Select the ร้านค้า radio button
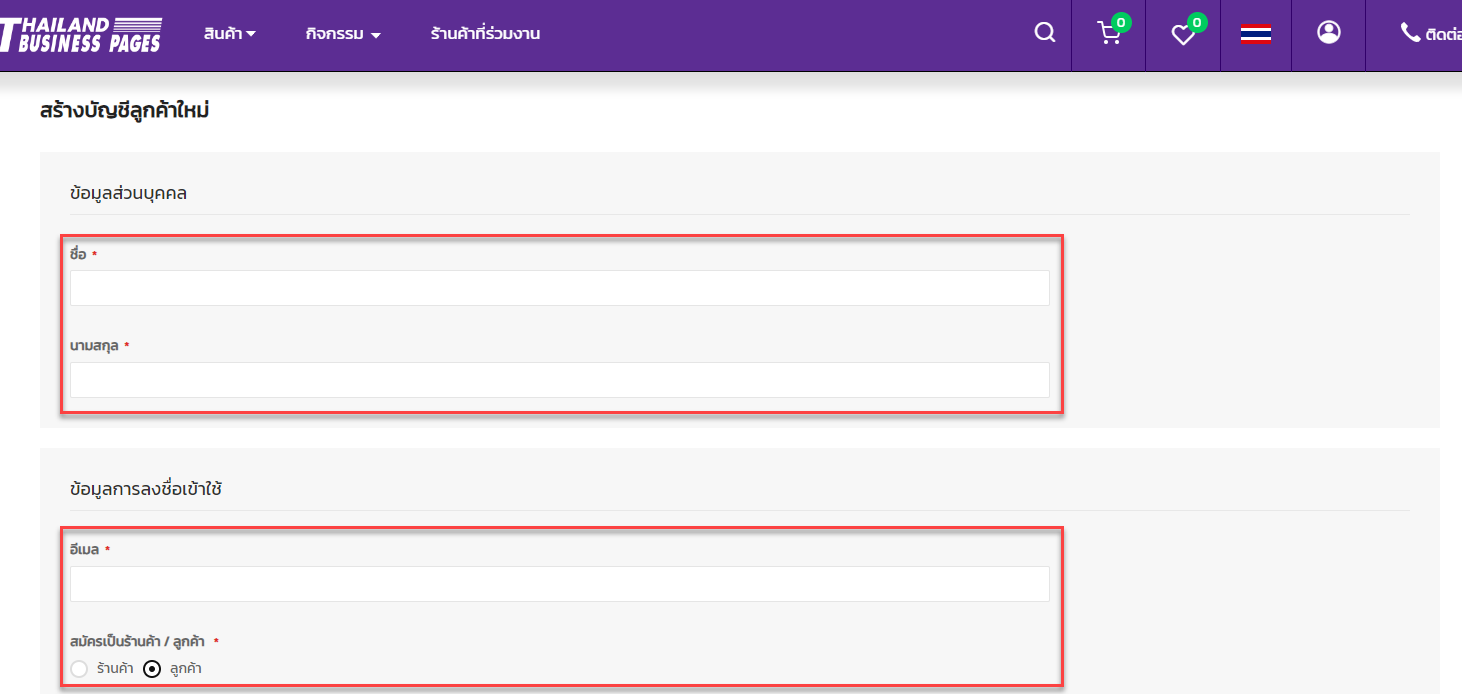Image resolution: width=1462 pixels, height=694 pixels. pos(79,669)
